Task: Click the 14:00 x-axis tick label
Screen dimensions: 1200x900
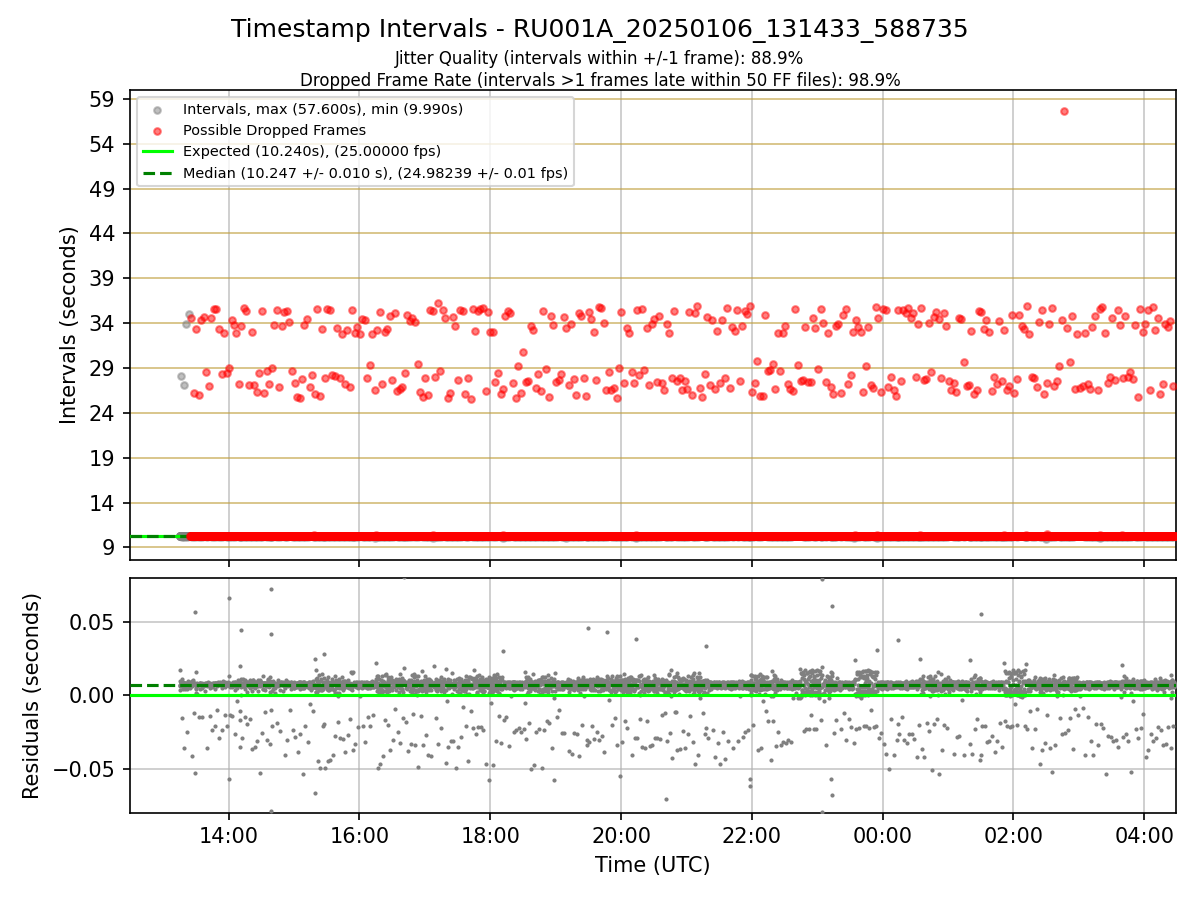Action: click(228, 834)
